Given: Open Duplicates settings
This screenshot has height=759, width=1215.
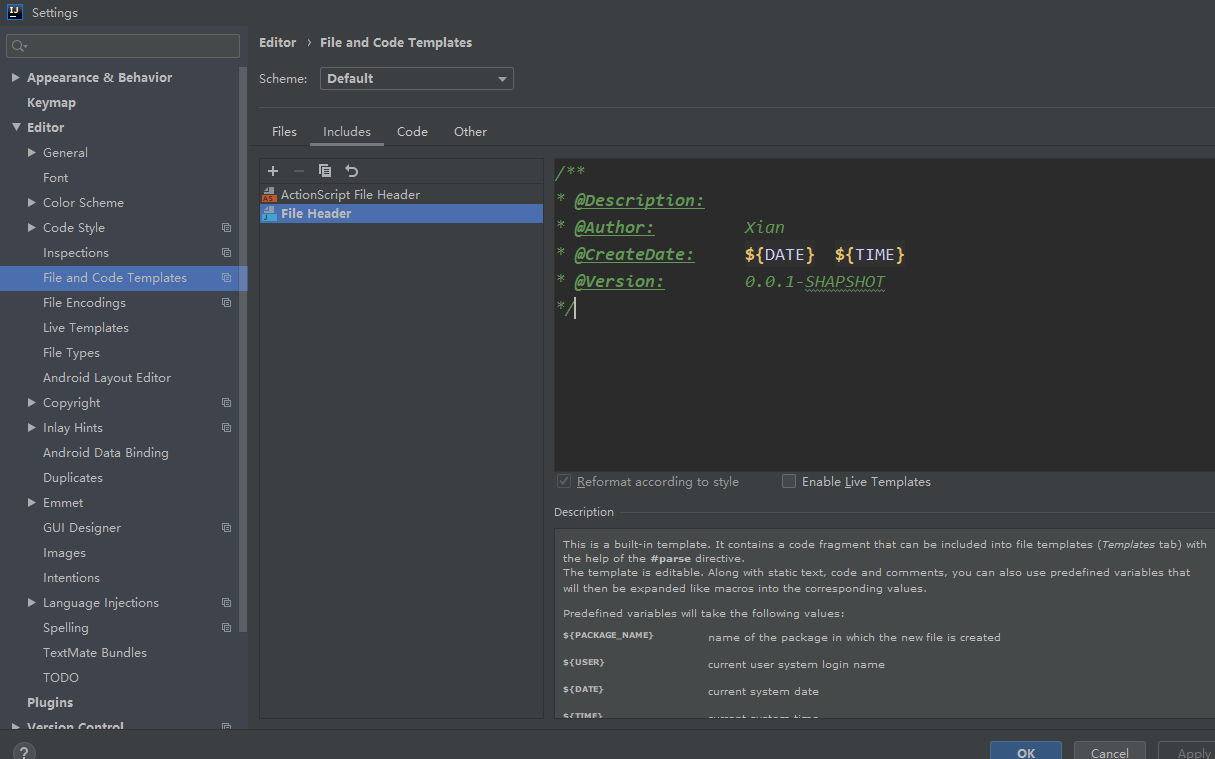Looking at the screenshot, I should (x=73, y=478).
